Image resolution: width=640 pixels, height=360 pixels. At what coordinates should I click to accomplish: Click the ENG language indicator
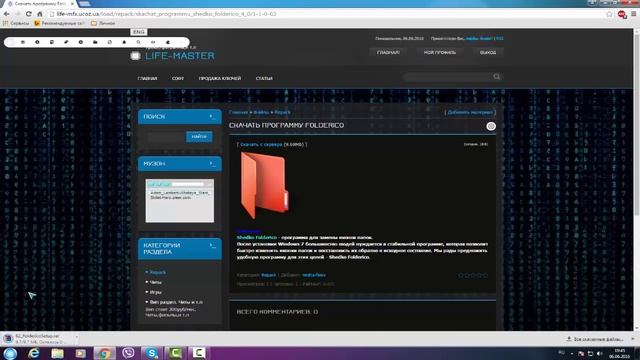pyautogui.click(x=139, y=32)
